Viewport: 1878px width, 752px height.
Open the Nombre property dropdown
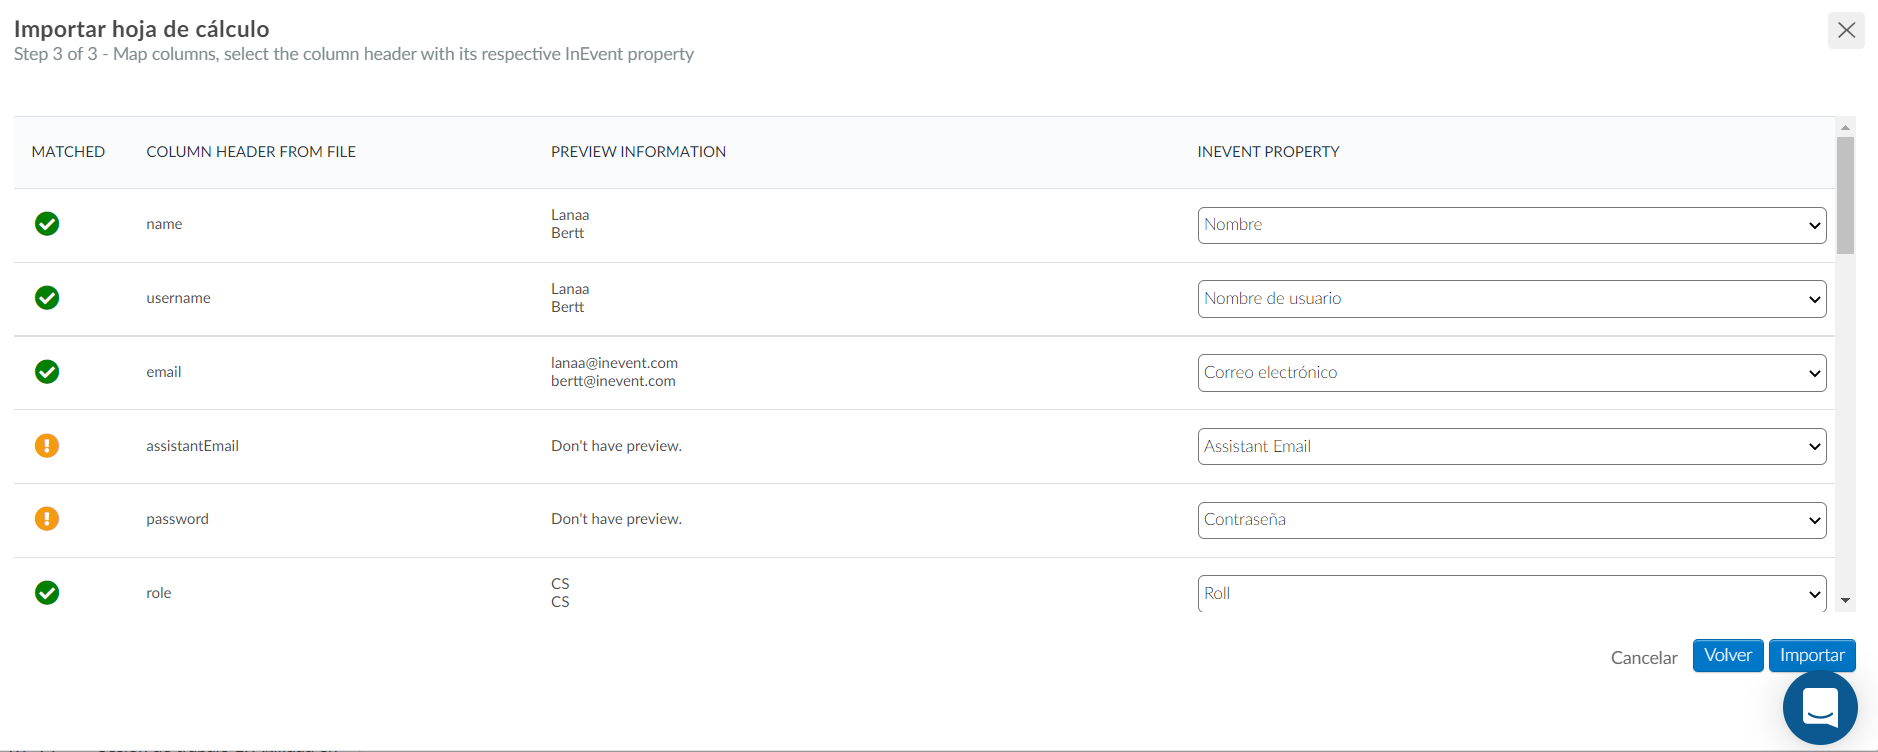pos(1512,225)
